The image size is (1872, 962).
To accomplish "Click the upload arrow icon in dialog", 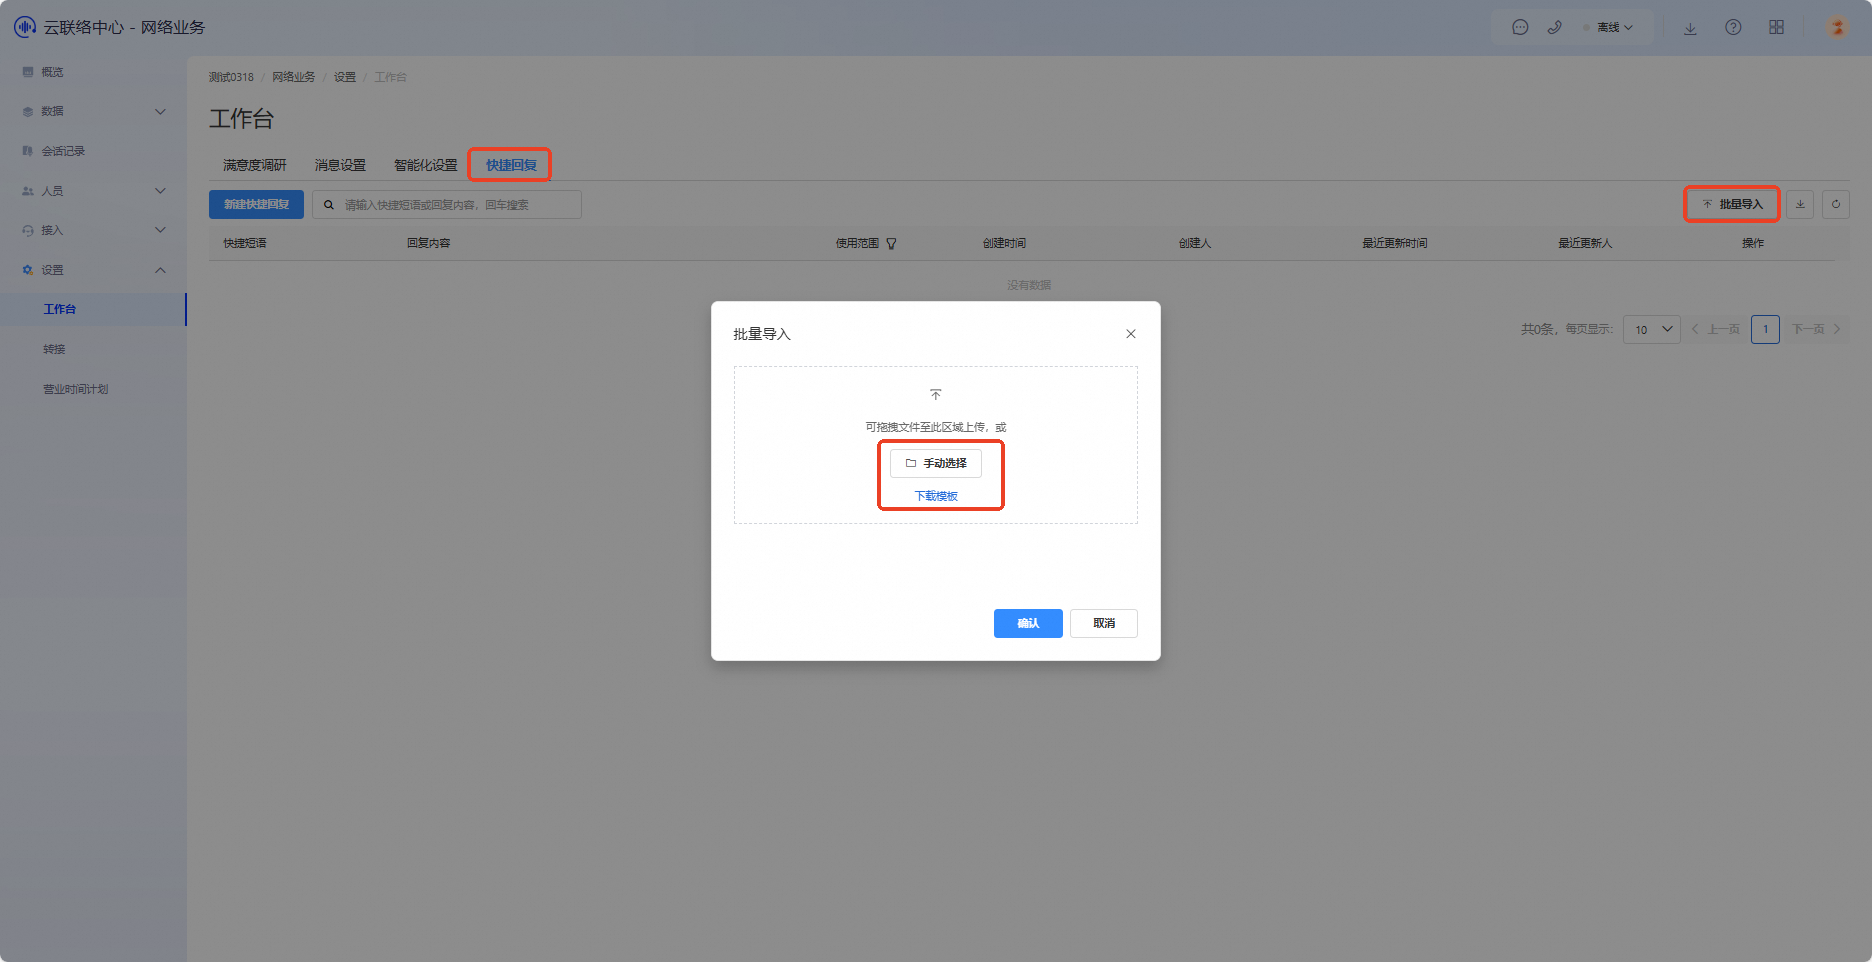I will click(936, 394).
